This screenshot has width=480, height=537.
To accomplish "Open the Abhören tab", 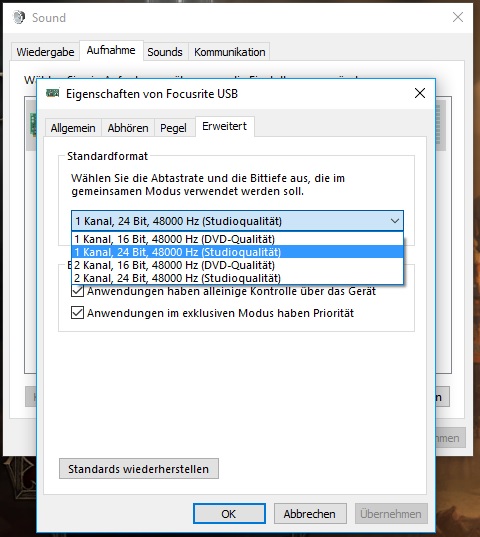I will [128, 128].
